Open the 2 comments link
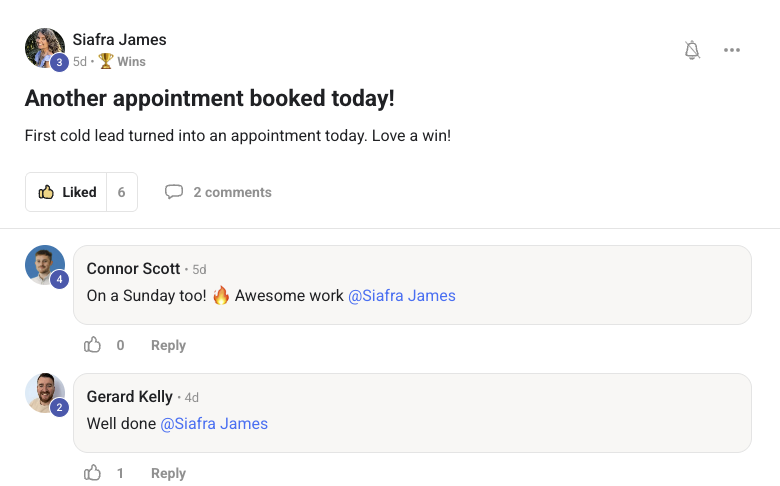 pos(232,192)
